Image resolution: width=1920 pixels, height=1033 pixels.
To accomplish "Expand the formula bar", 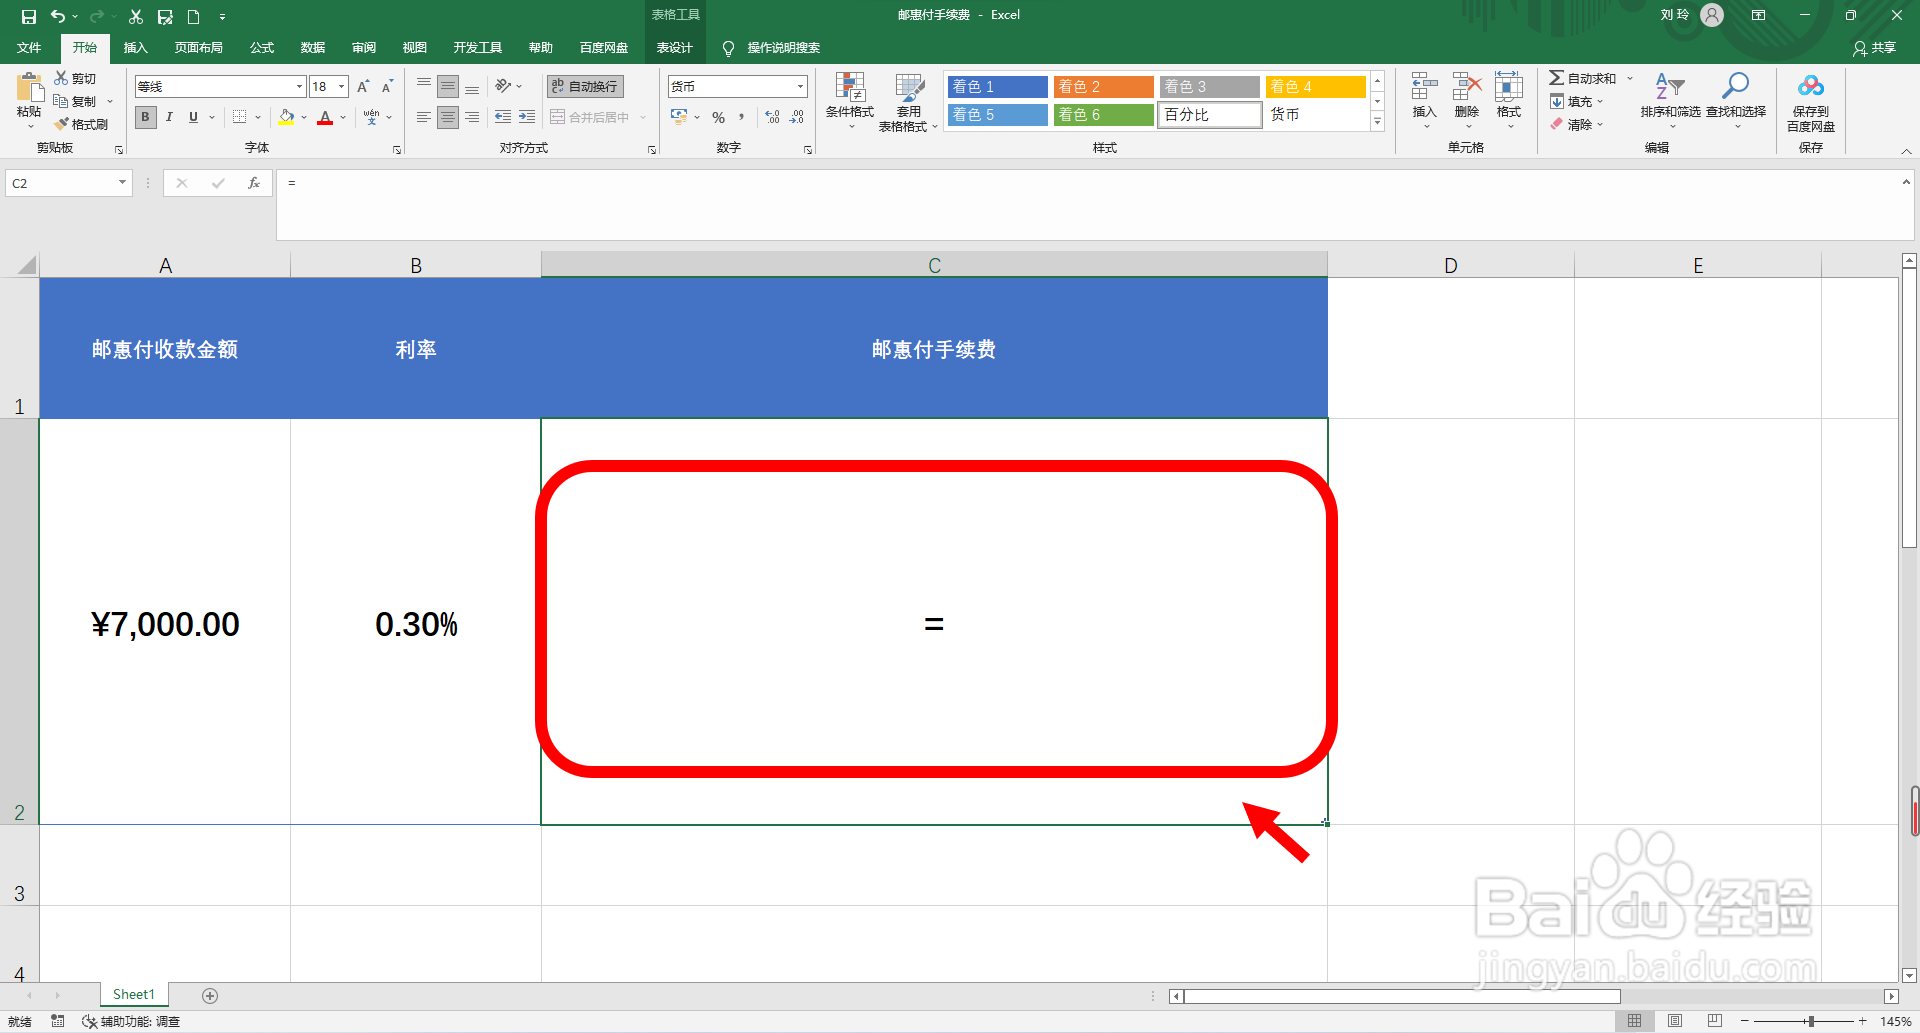I will pos(1906,182).
